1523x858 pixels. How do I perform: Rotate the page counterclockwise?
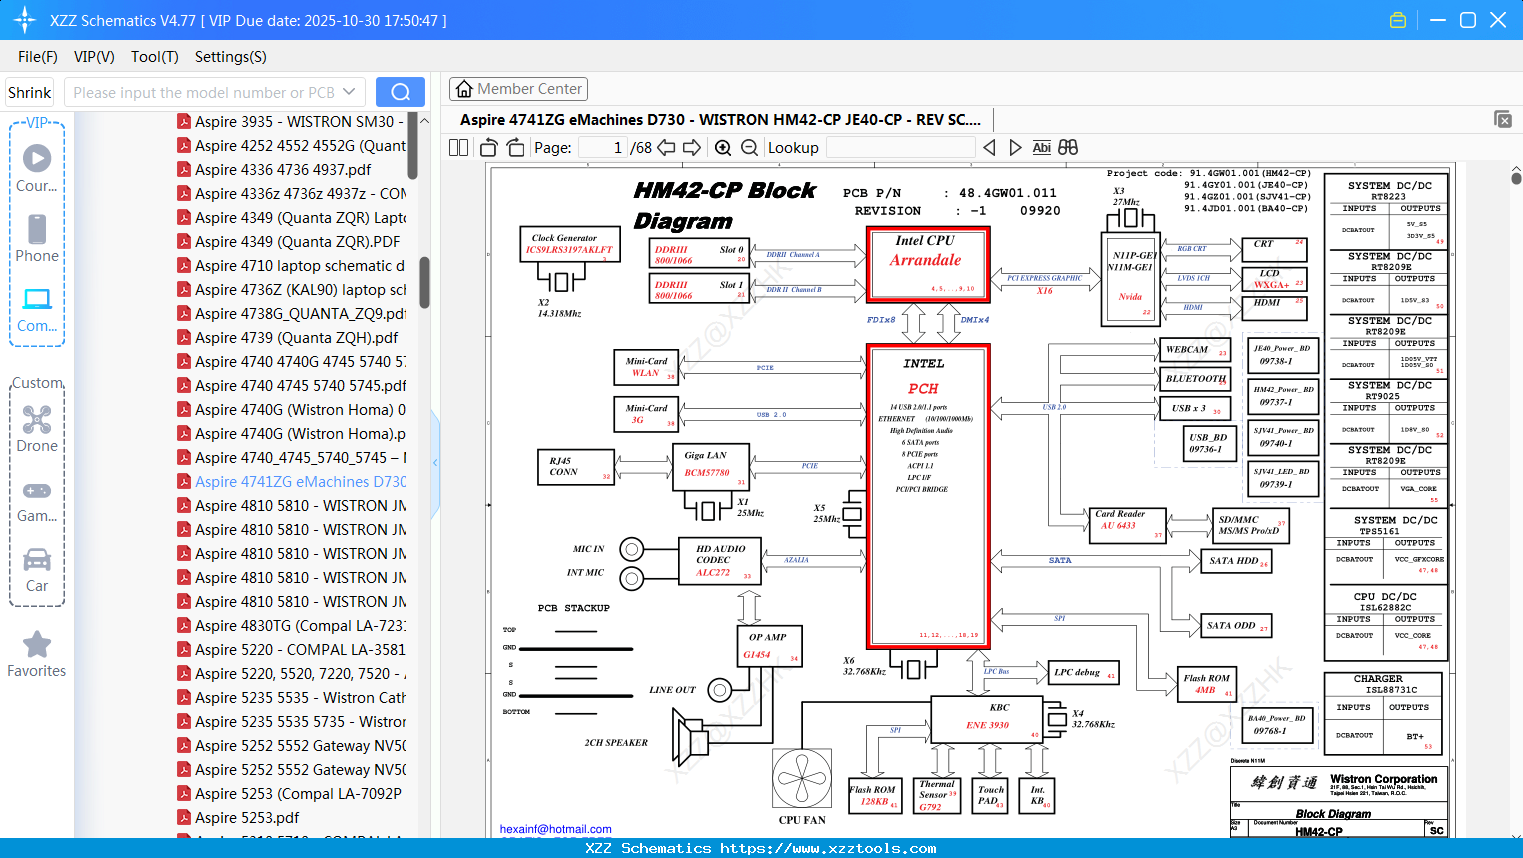click(x=489, y=148)
